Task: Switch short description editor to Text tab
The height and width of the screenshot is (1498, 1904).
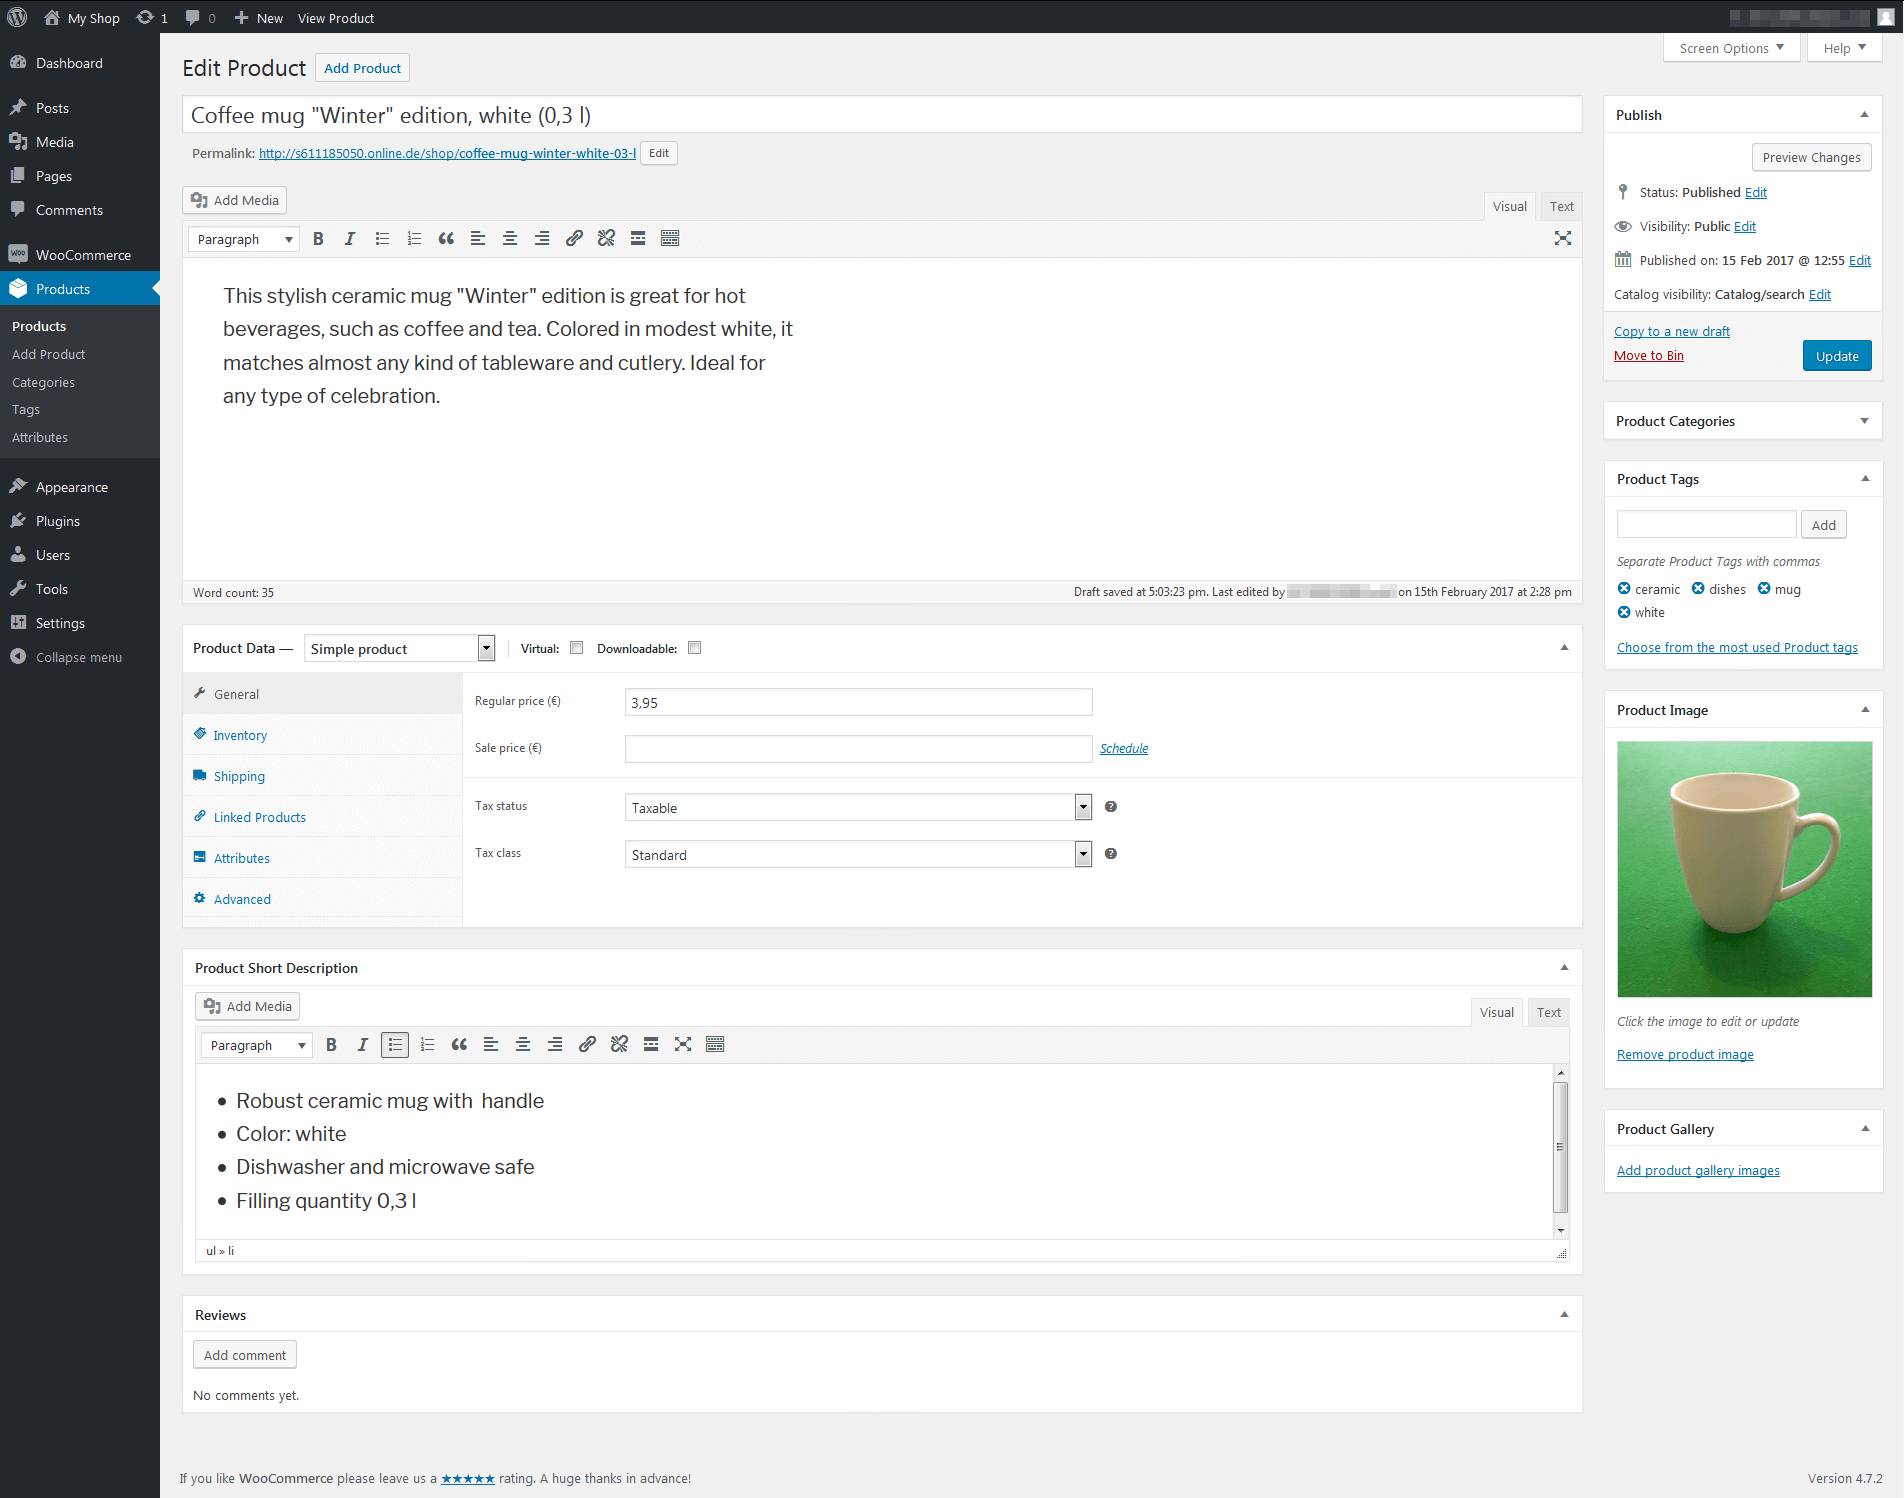Action: tap(1548, 1012)
